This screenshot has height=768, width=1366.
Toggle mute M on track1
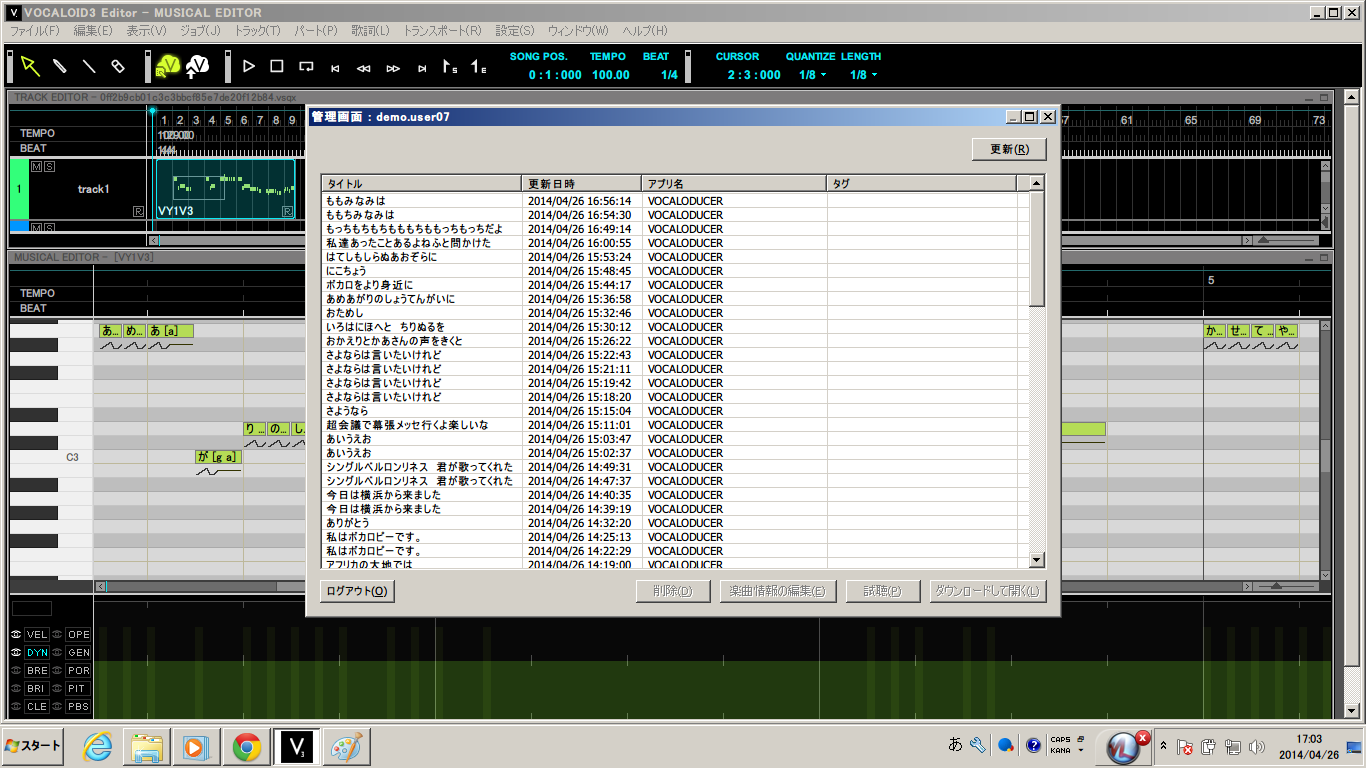(36, 165)
